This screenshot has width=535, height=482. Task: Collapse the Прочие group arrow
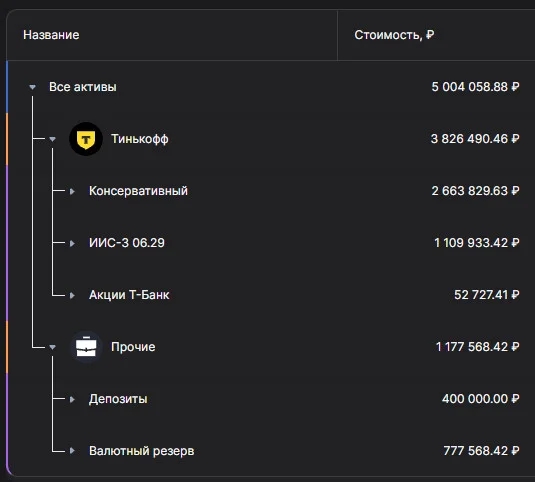[52, 347]
